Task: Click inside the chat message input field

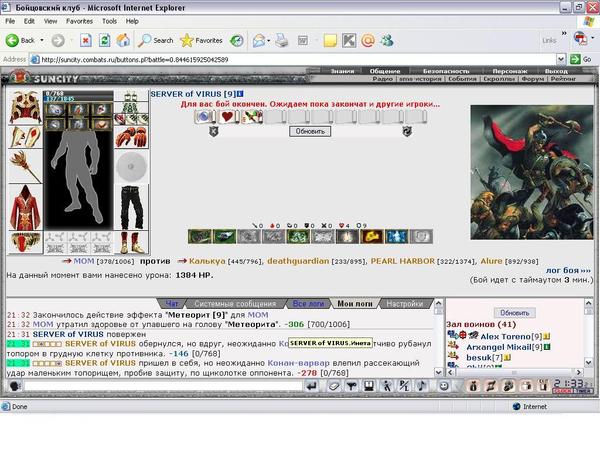Action: [x=163, y=386]
